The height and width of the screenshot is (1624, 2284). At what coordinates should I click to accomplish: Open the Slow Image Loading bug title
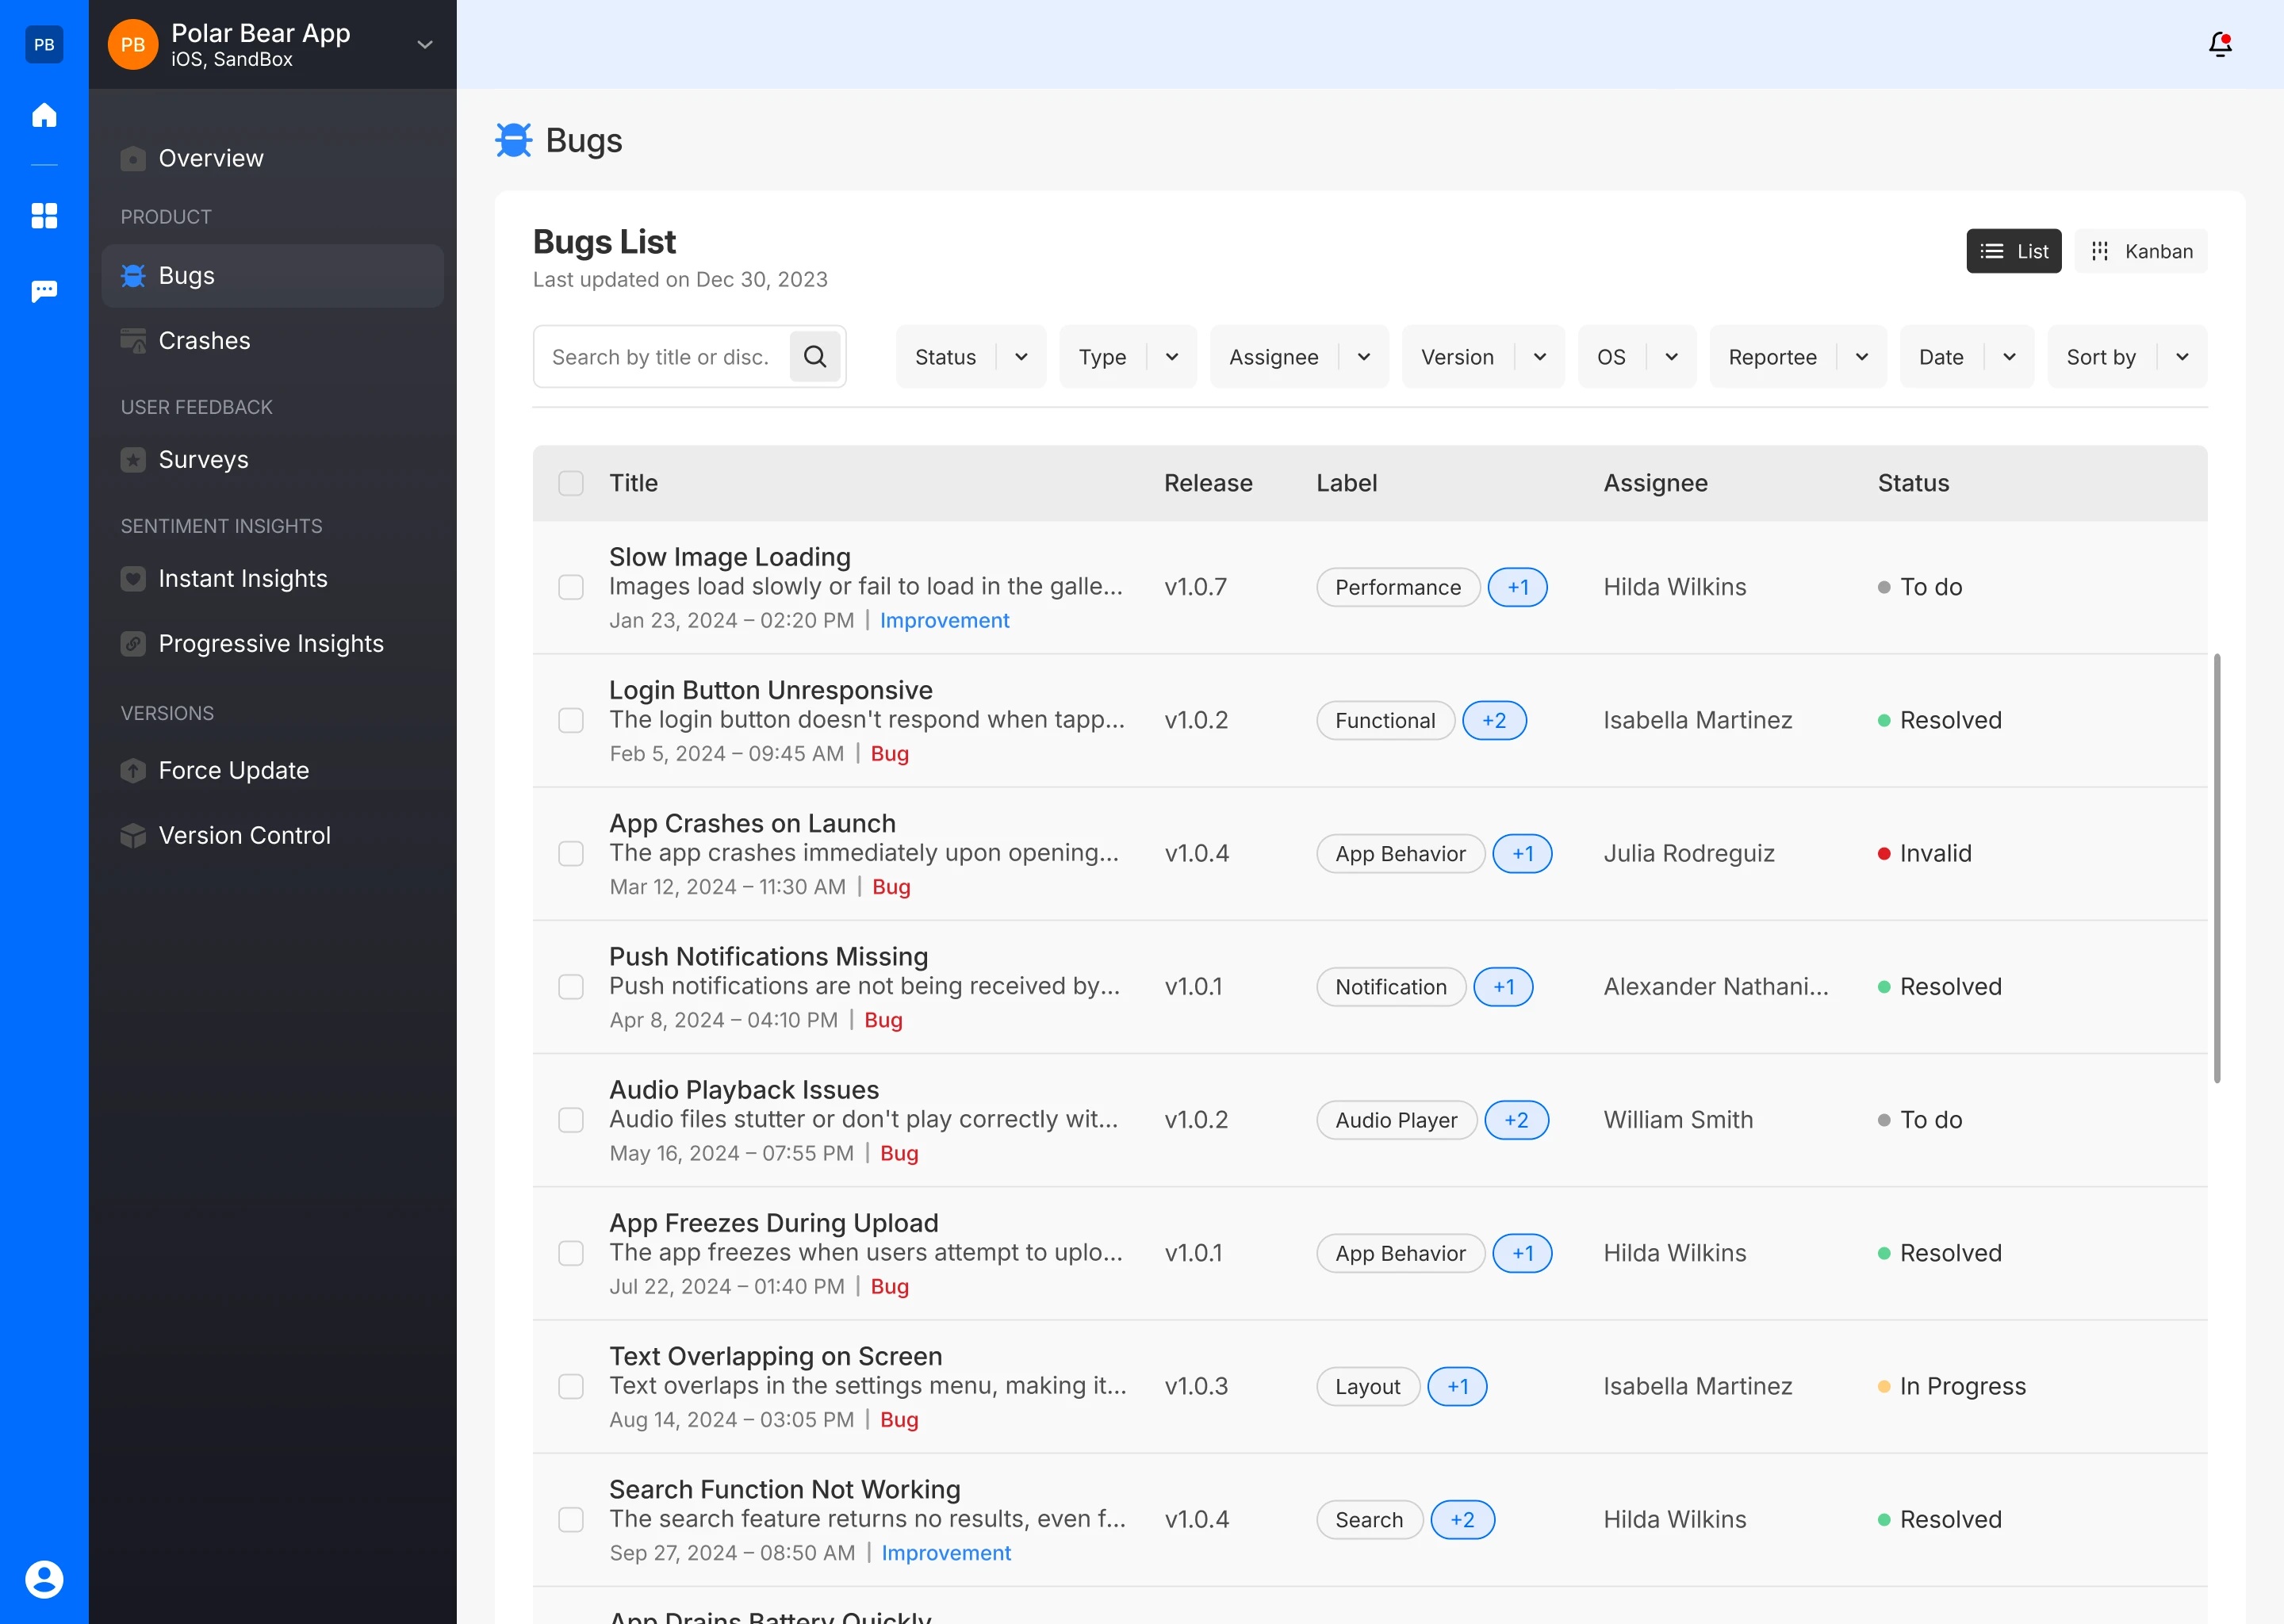coord(730,557)
